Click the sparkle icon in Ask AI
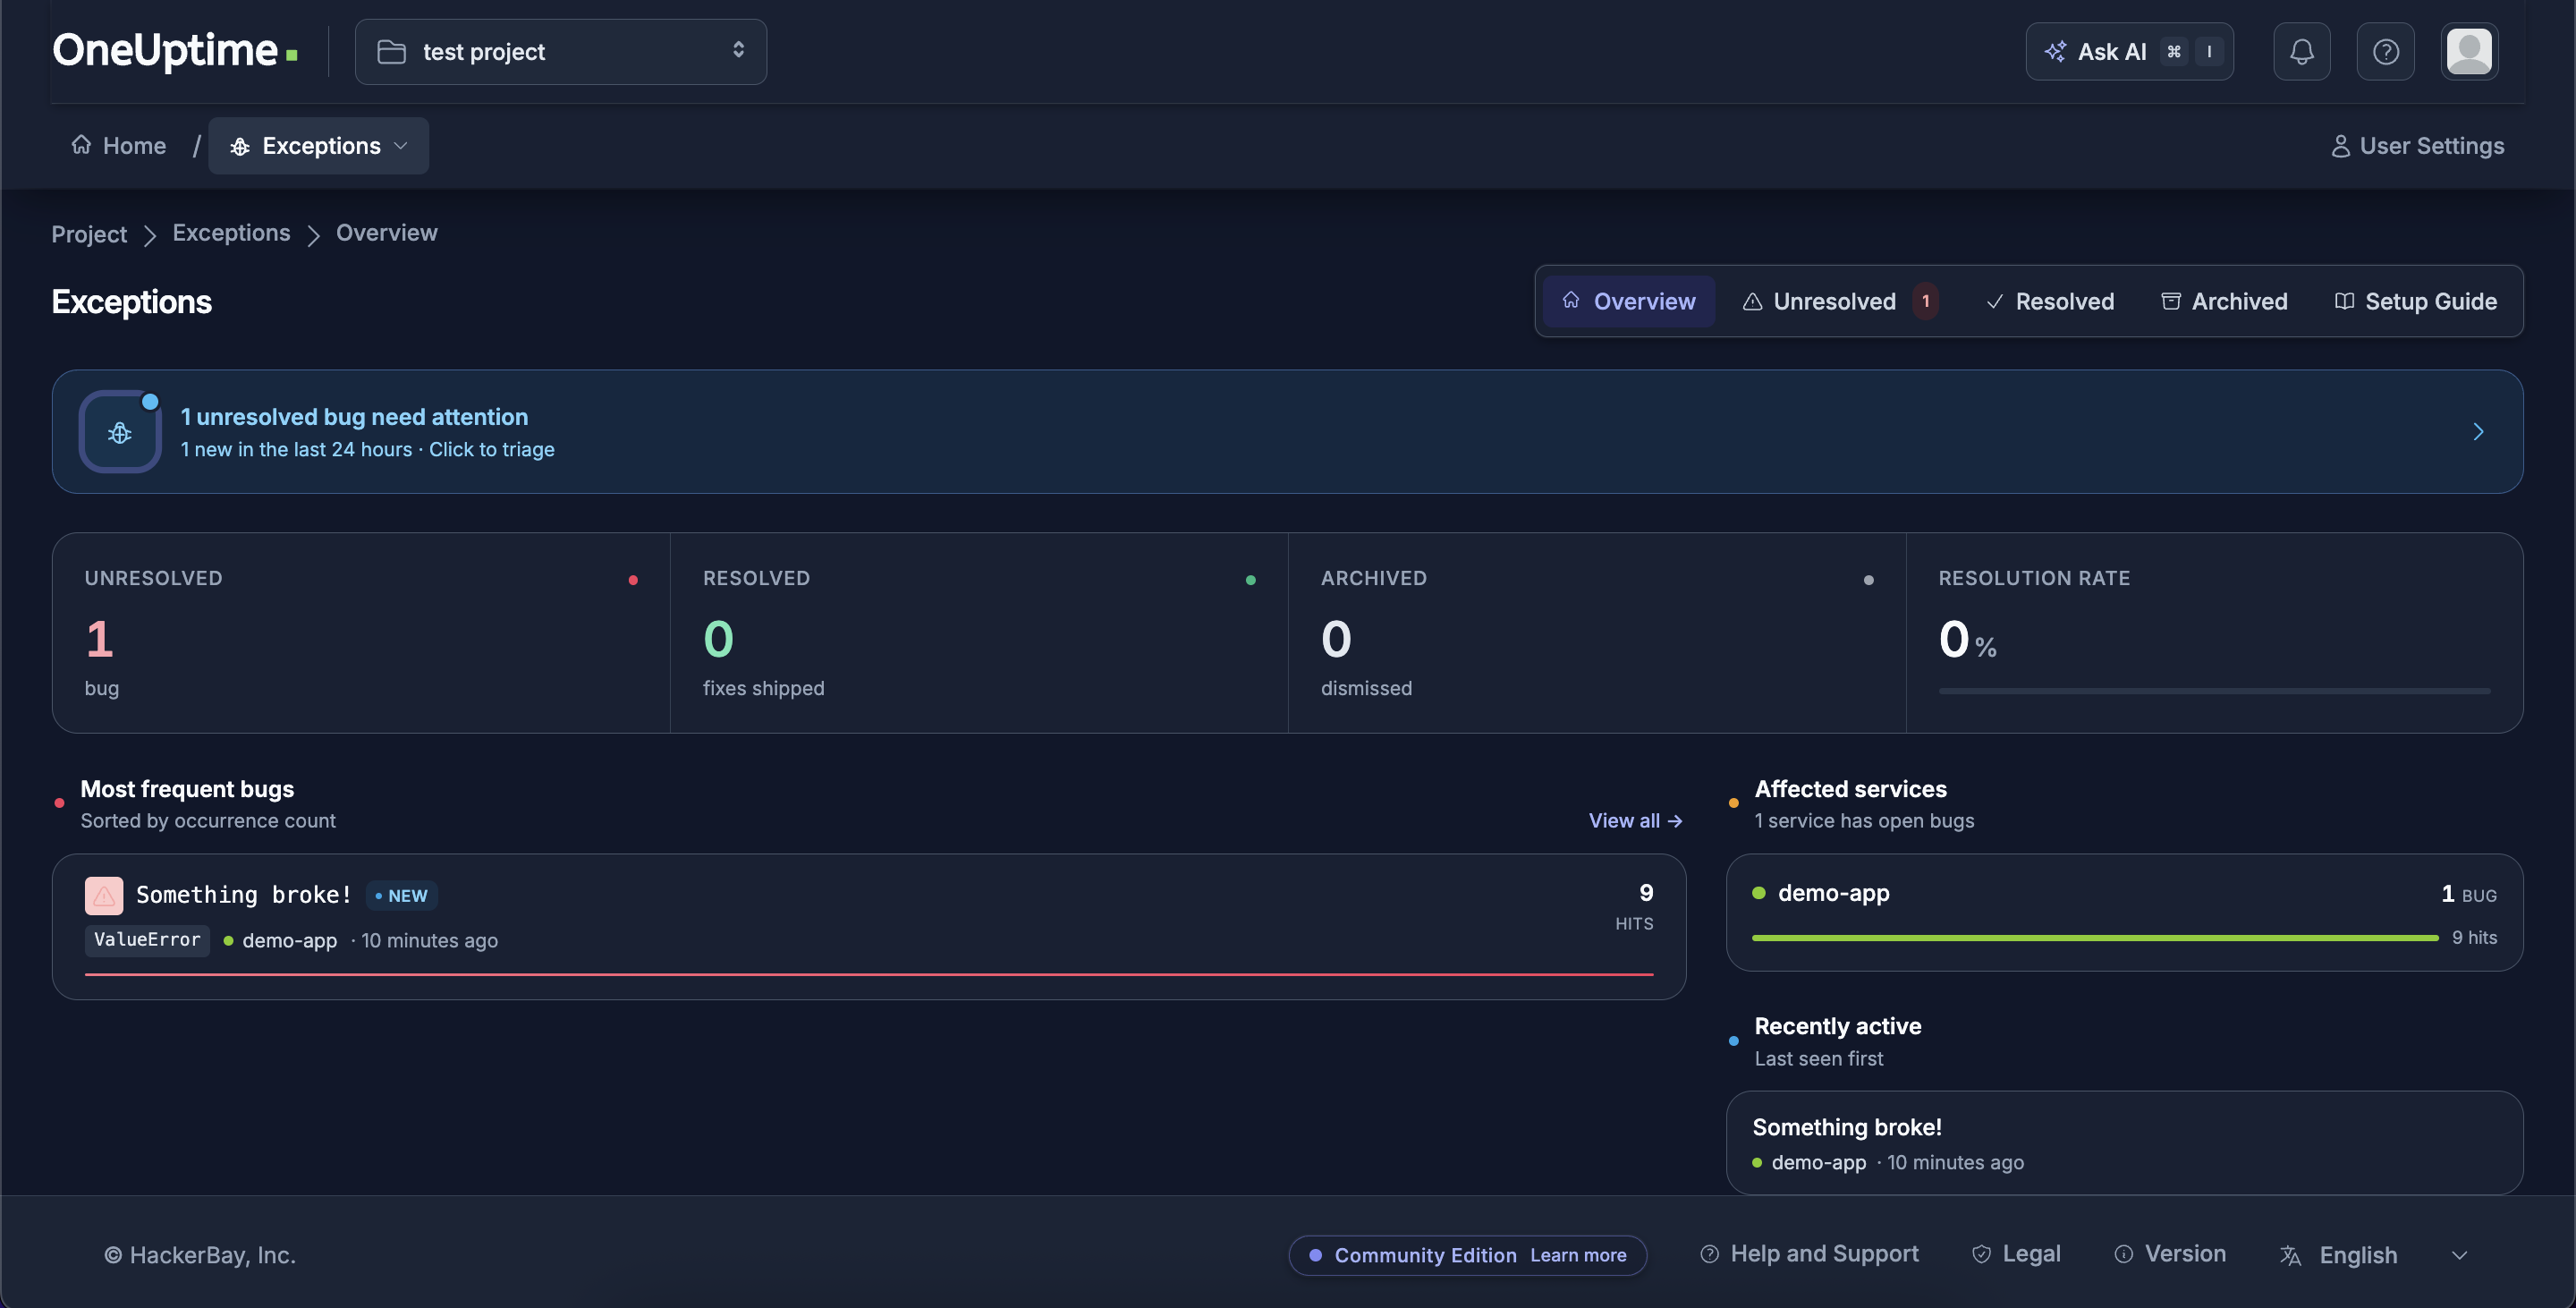Image resolution: width=2576 pixels, height=1308 pixels. (2055, 51)
